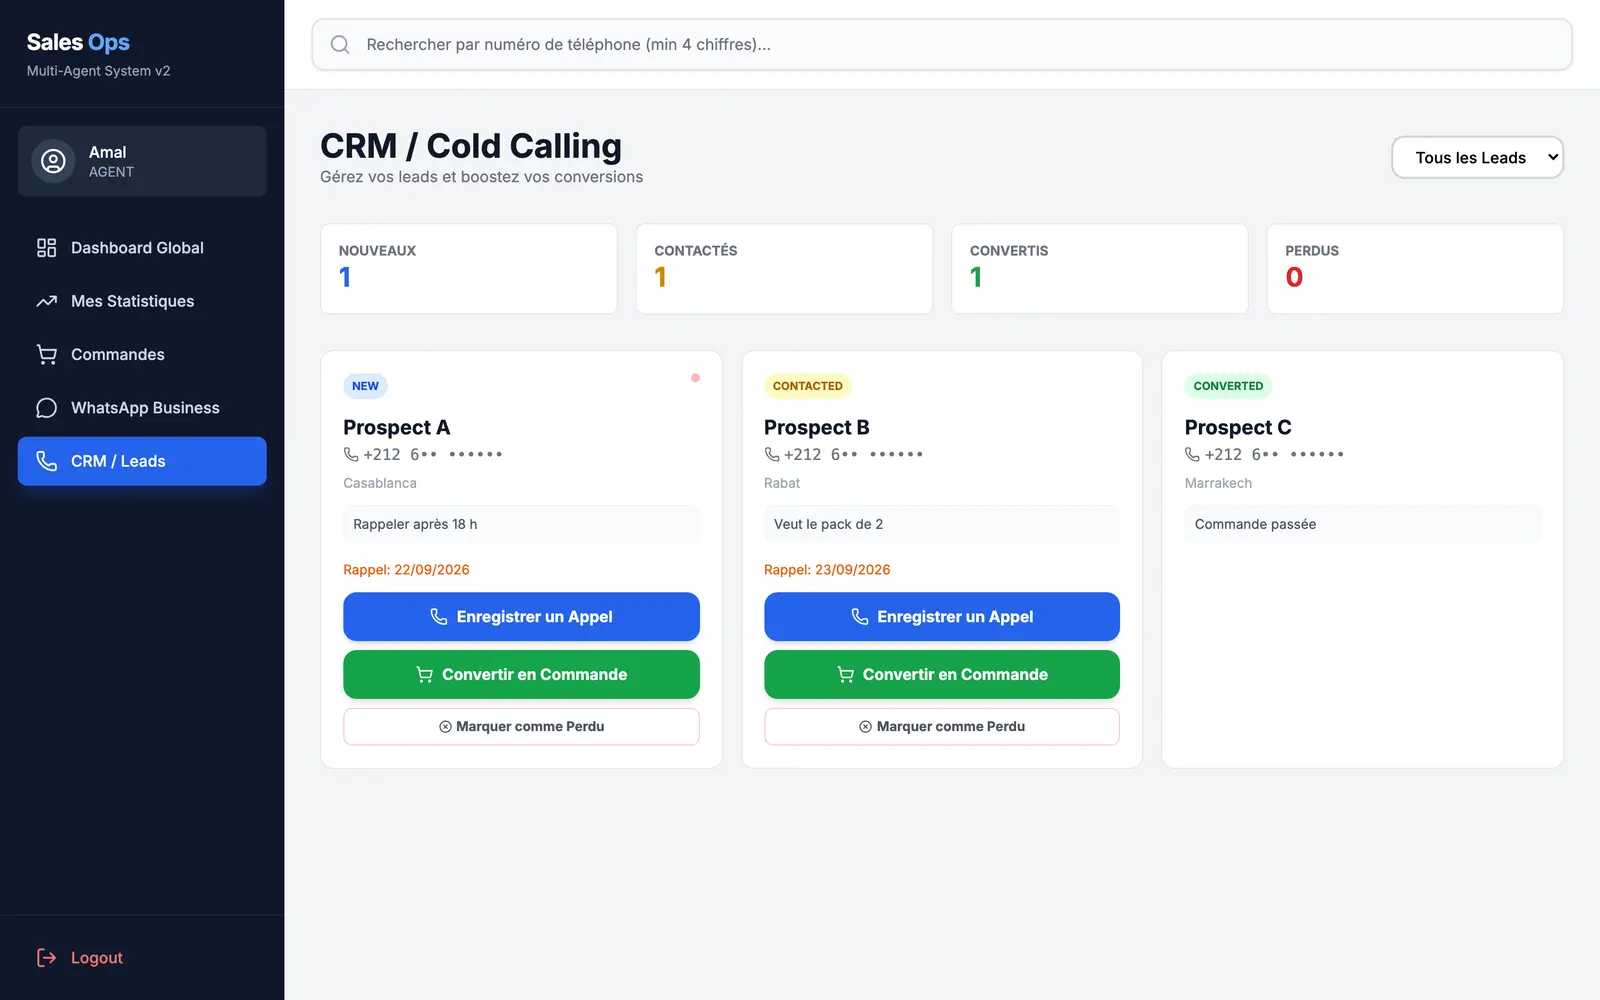Click the Amal user avatar icon
Screen dimensions: 1600x1000
point(53,161)
